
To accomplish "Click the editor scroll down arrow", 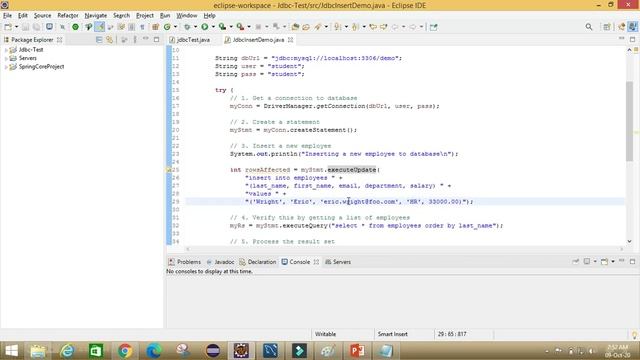I will pyautogui.click(x=629, y=241).
